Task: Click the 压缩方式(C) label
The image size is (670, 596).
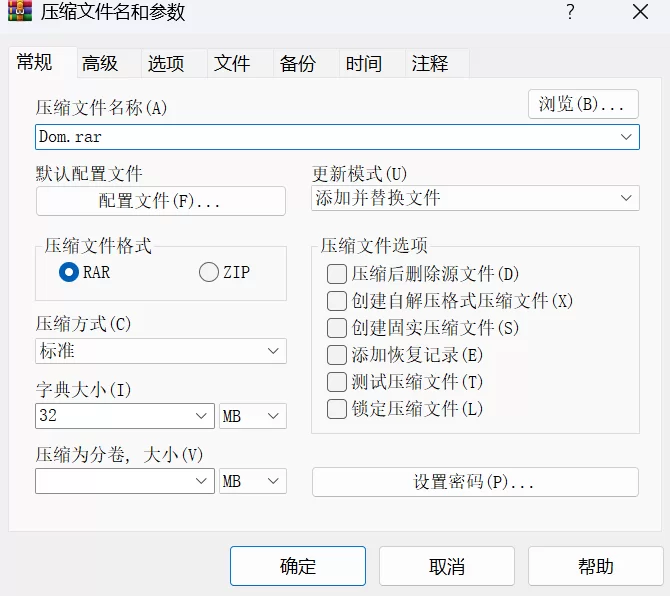Action: tap(83, 324)
